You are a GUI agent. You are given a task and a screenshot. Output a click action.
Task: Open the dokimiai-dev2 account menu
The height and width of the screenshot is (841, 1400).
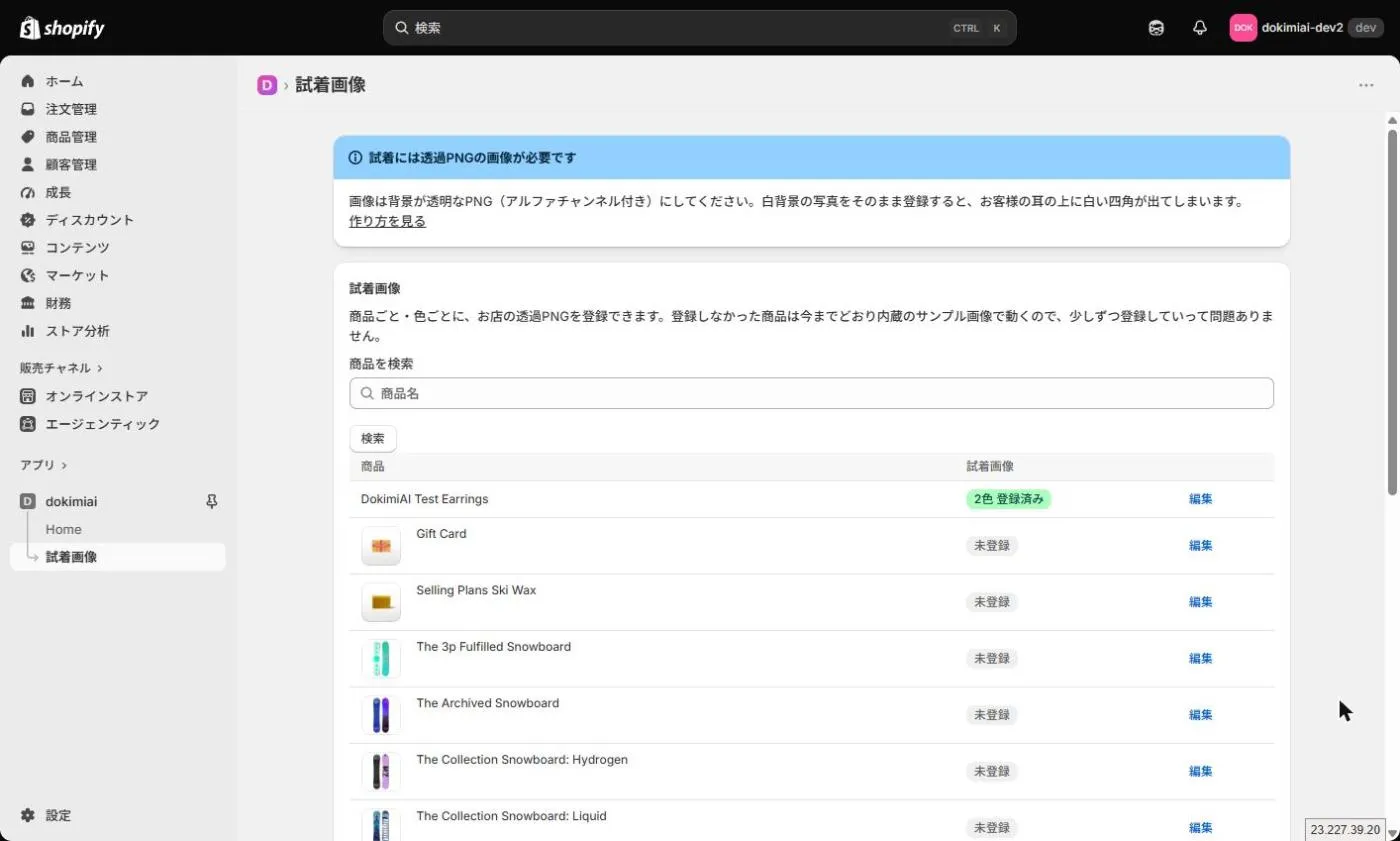pyautogui.click(x=1306, y=28)
